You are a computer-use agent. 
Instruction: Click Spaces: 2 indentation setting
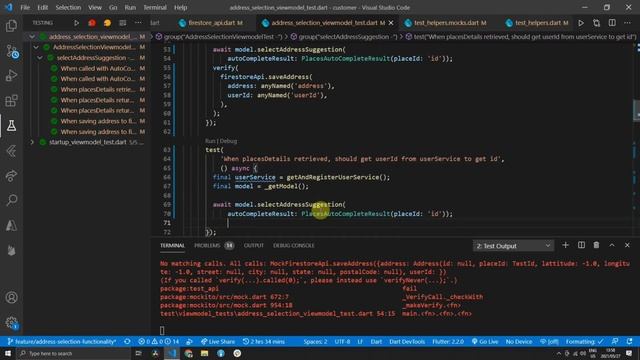pos(315,342)
